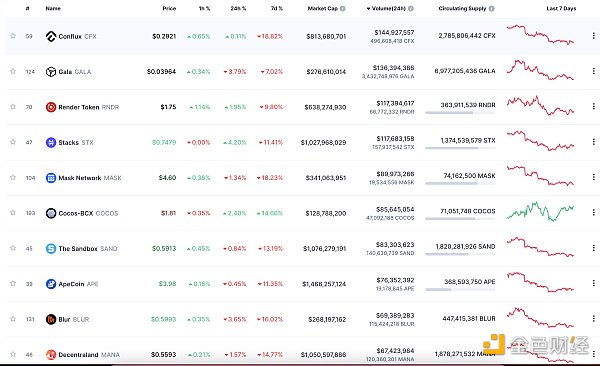Click the Cocos-BCX green 7-day chart

point(540,211)
